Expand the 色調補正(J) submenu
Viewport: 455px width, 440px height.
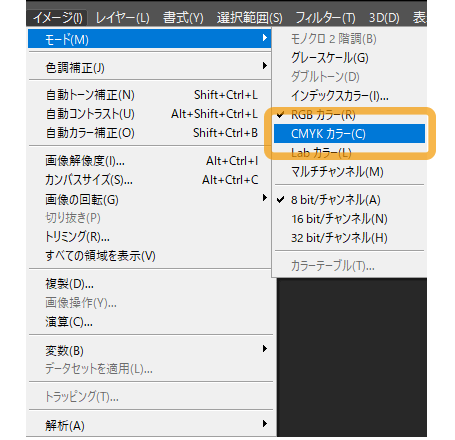tap(149, 67)
